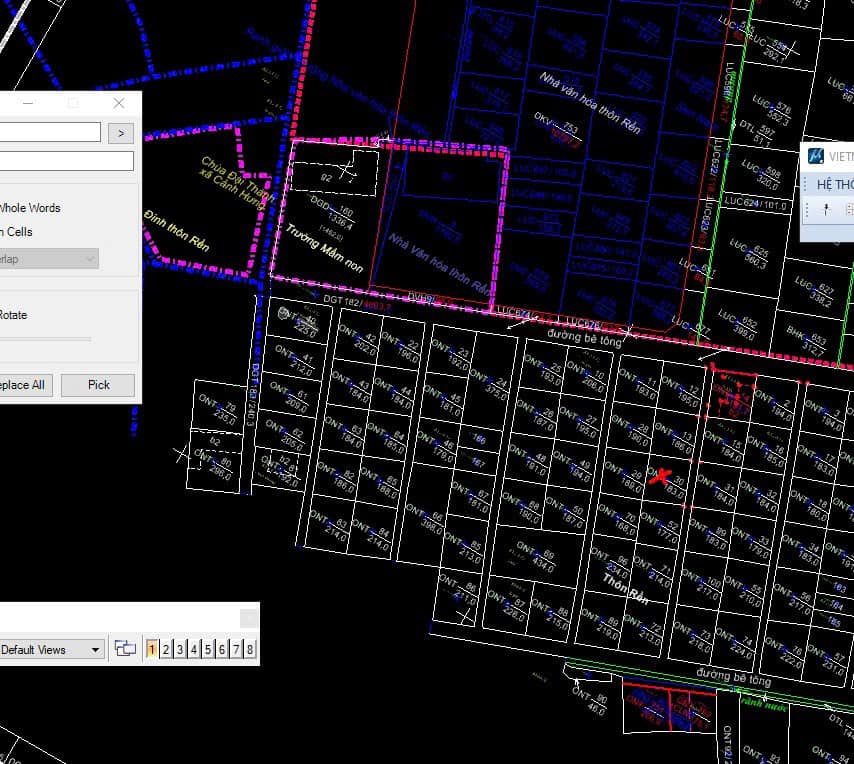Toggle view number 3 button
Screen dimensions: 854x764
pos(180,649)
